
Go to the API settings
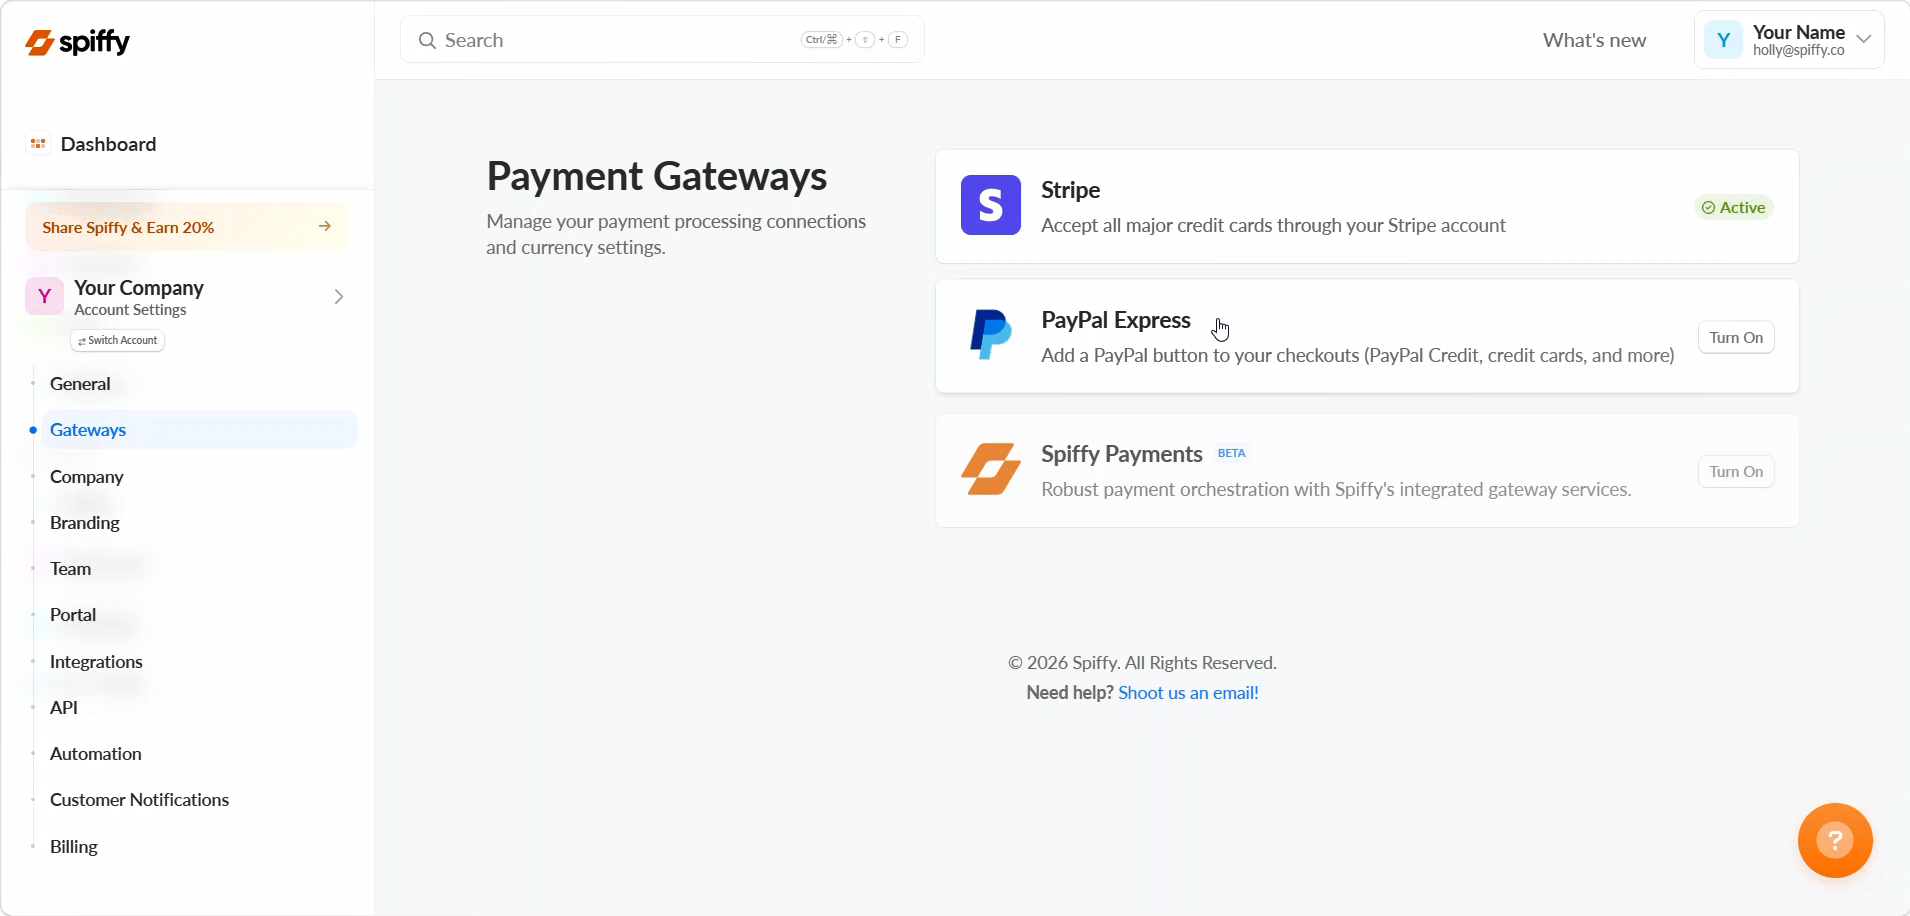[x=64, y=708]
